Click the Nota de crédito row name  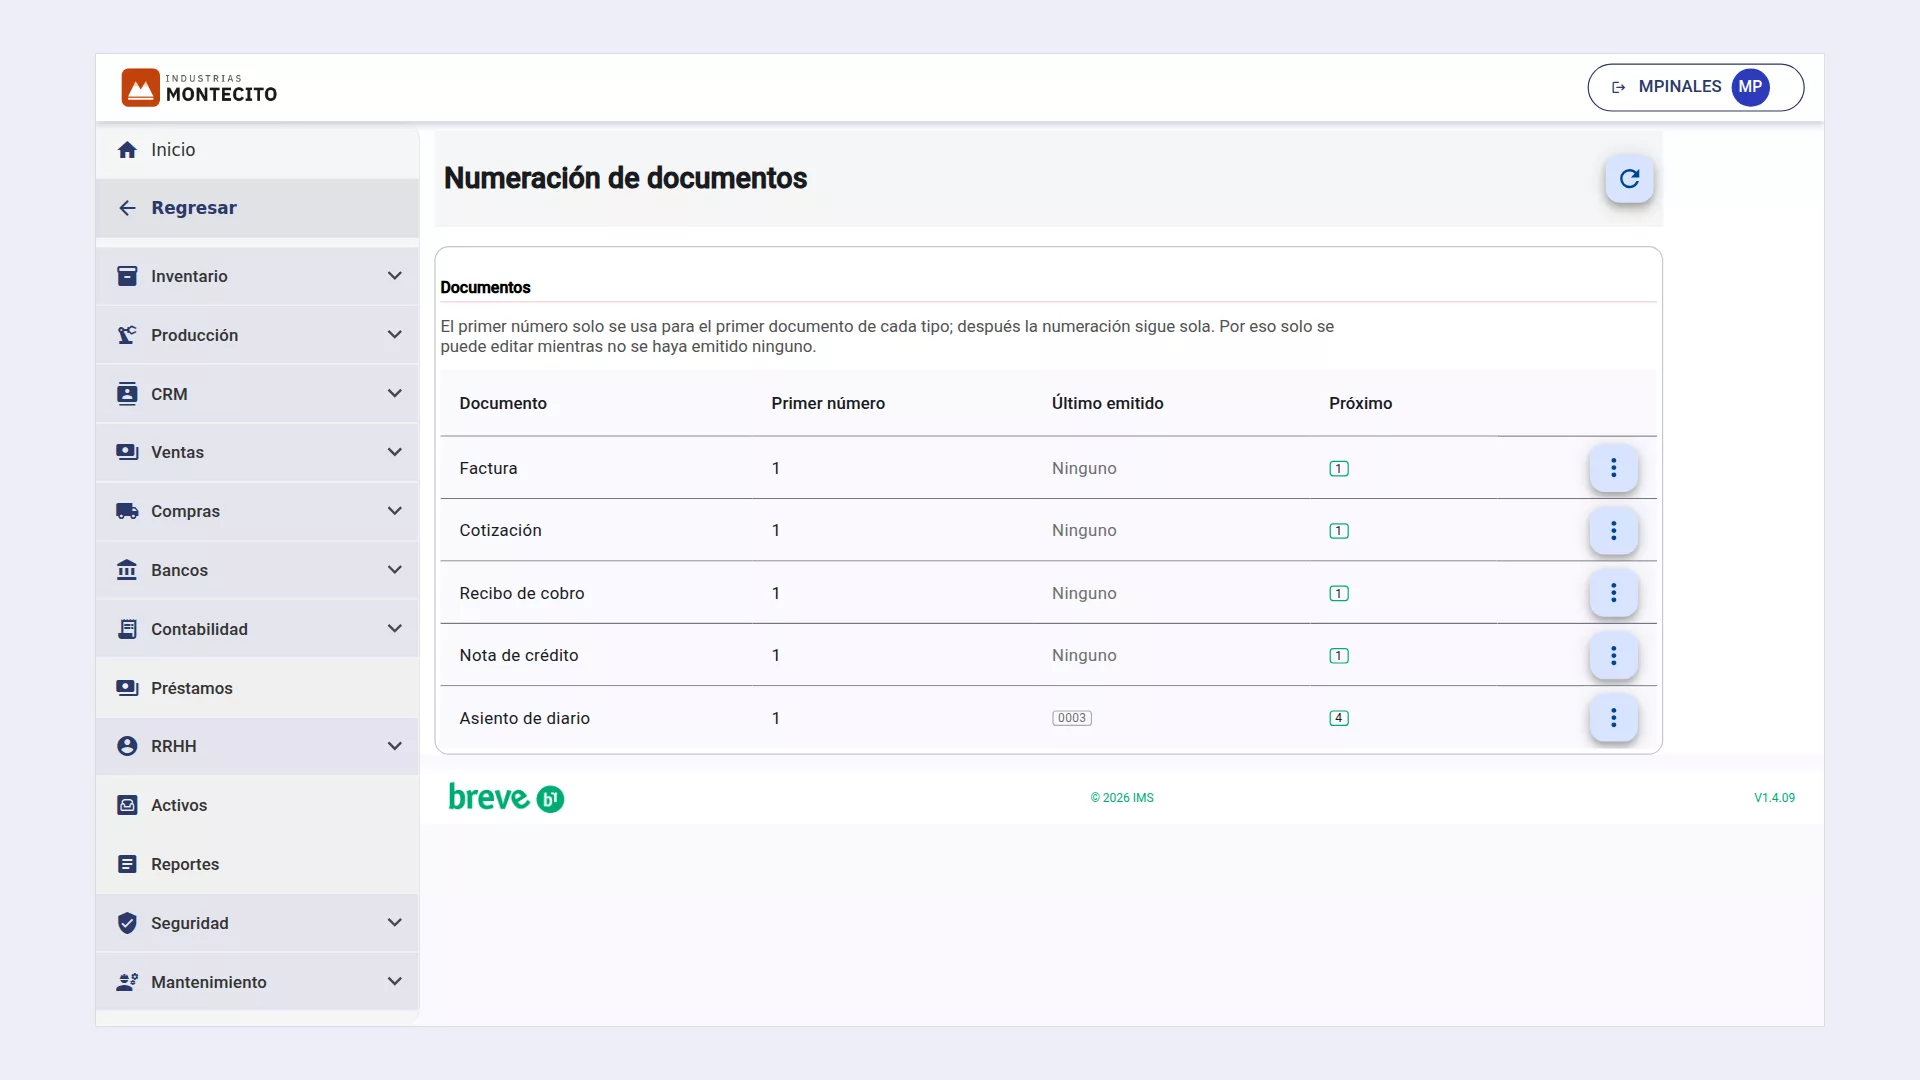tap(518, 656)
